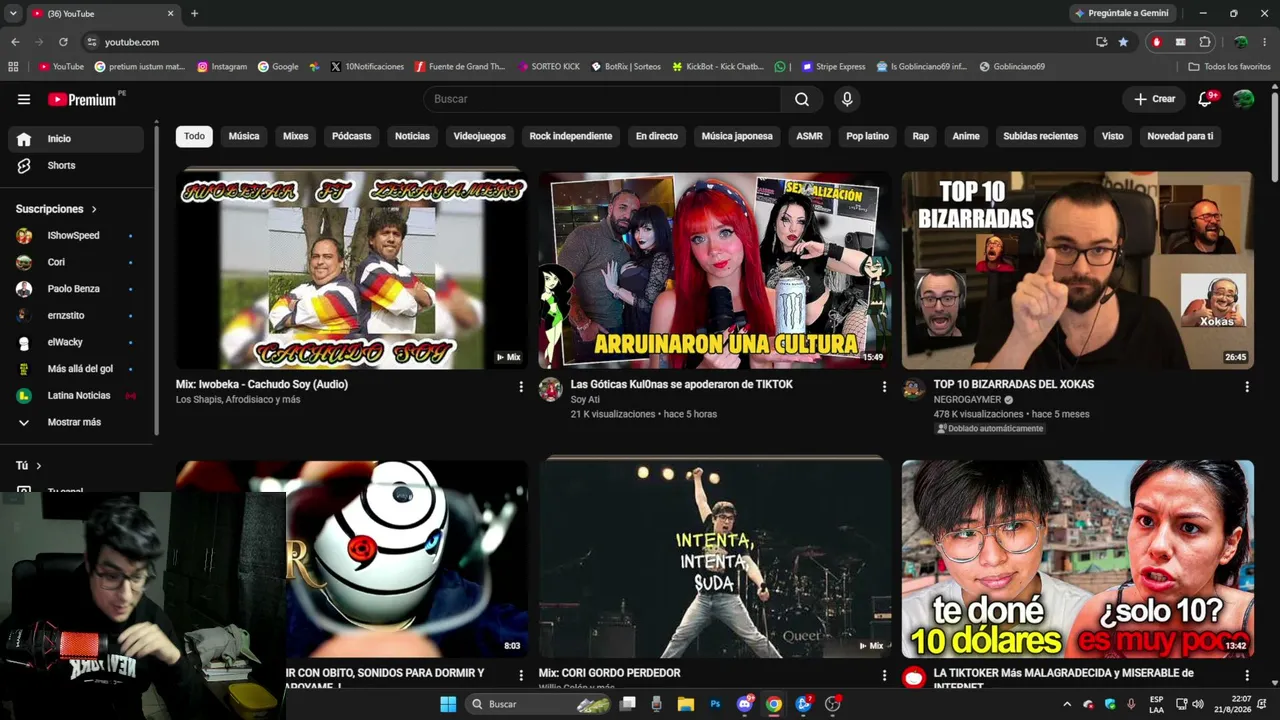
Task: Select the Rock independiente chip
Action: pos(570,136)
